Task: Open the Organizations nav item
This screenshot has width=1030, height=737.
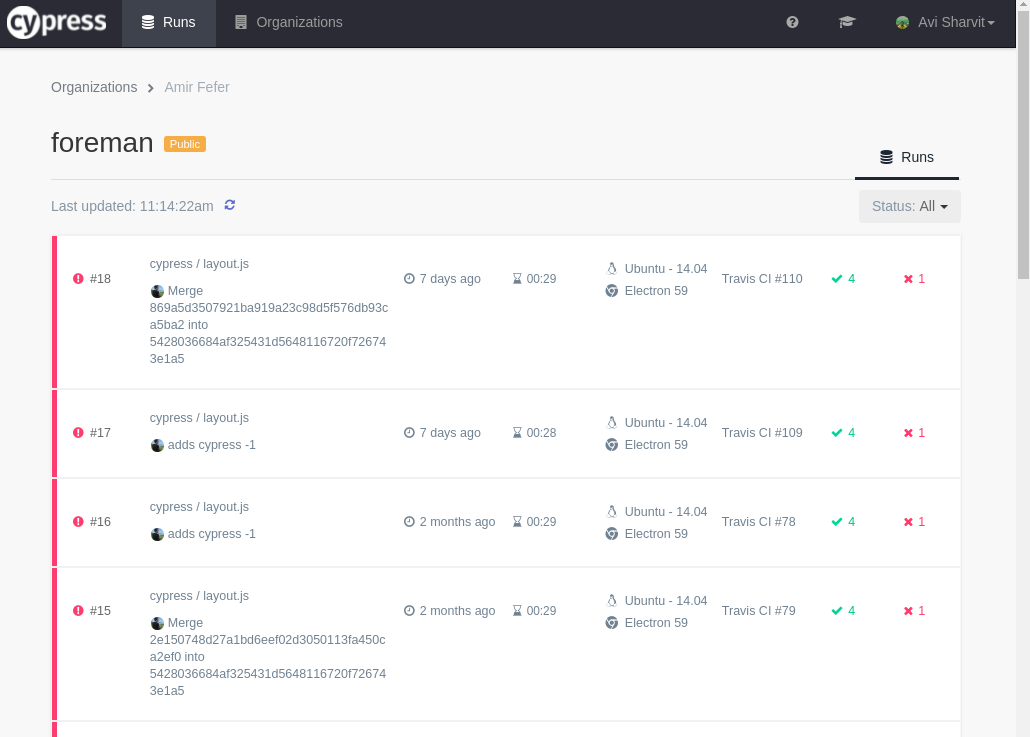Action: point(288,23)
